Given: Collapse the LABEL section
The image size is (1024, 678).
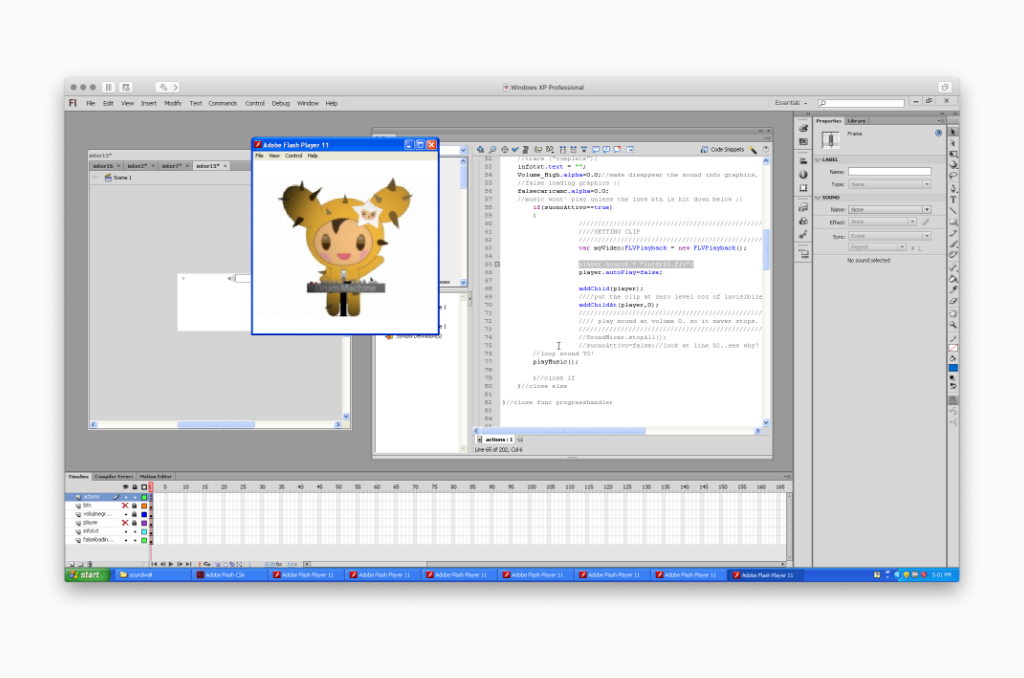Looking at the screenshot, I should 818,159.
